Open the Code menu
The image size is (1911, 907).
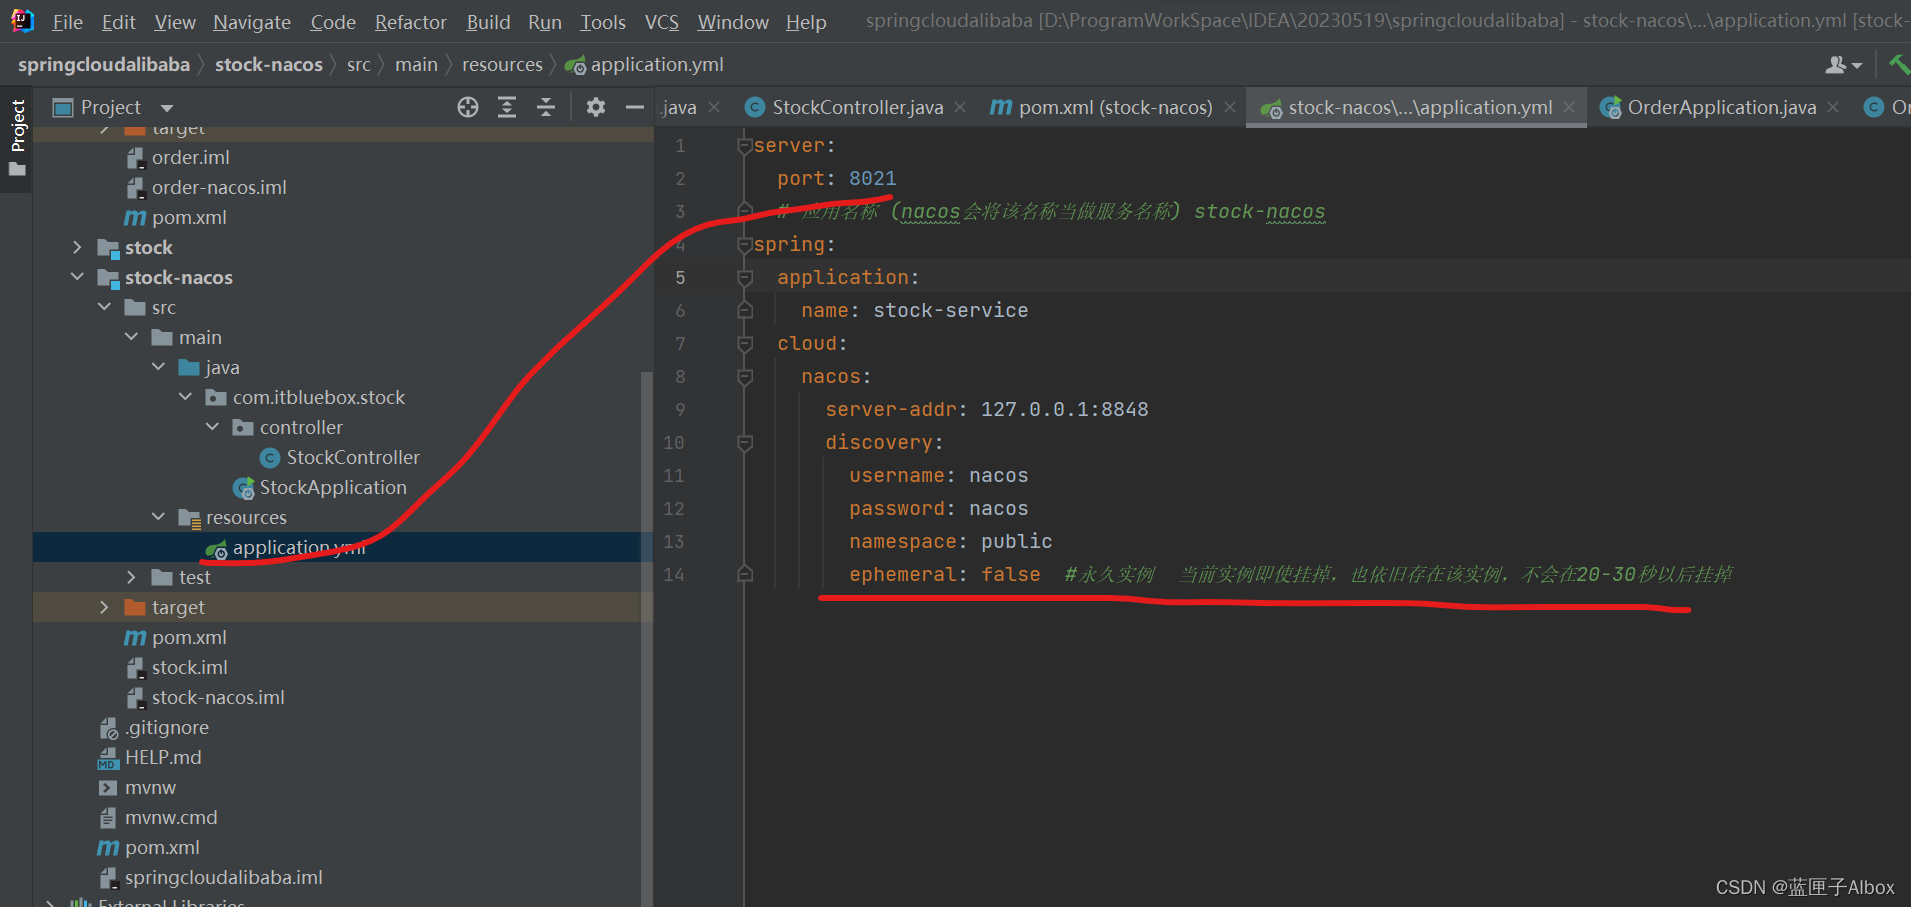tap(333, 22)
